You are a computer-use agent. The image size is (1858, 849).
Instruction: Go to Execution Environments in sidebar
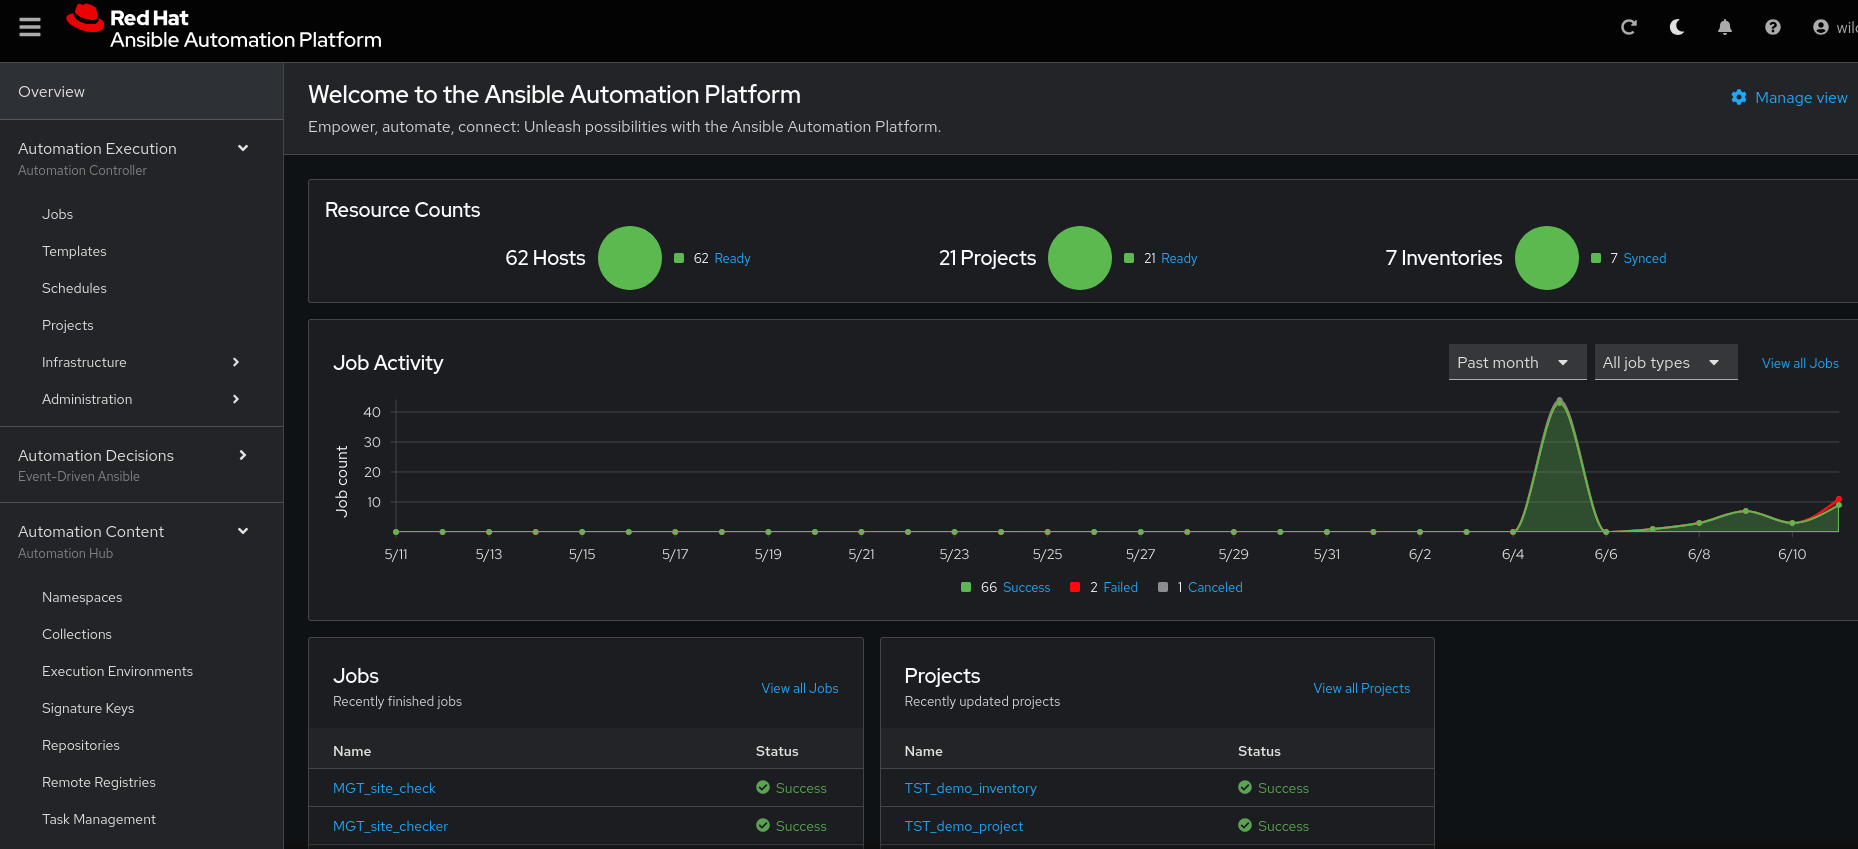(x=117, y=671)
